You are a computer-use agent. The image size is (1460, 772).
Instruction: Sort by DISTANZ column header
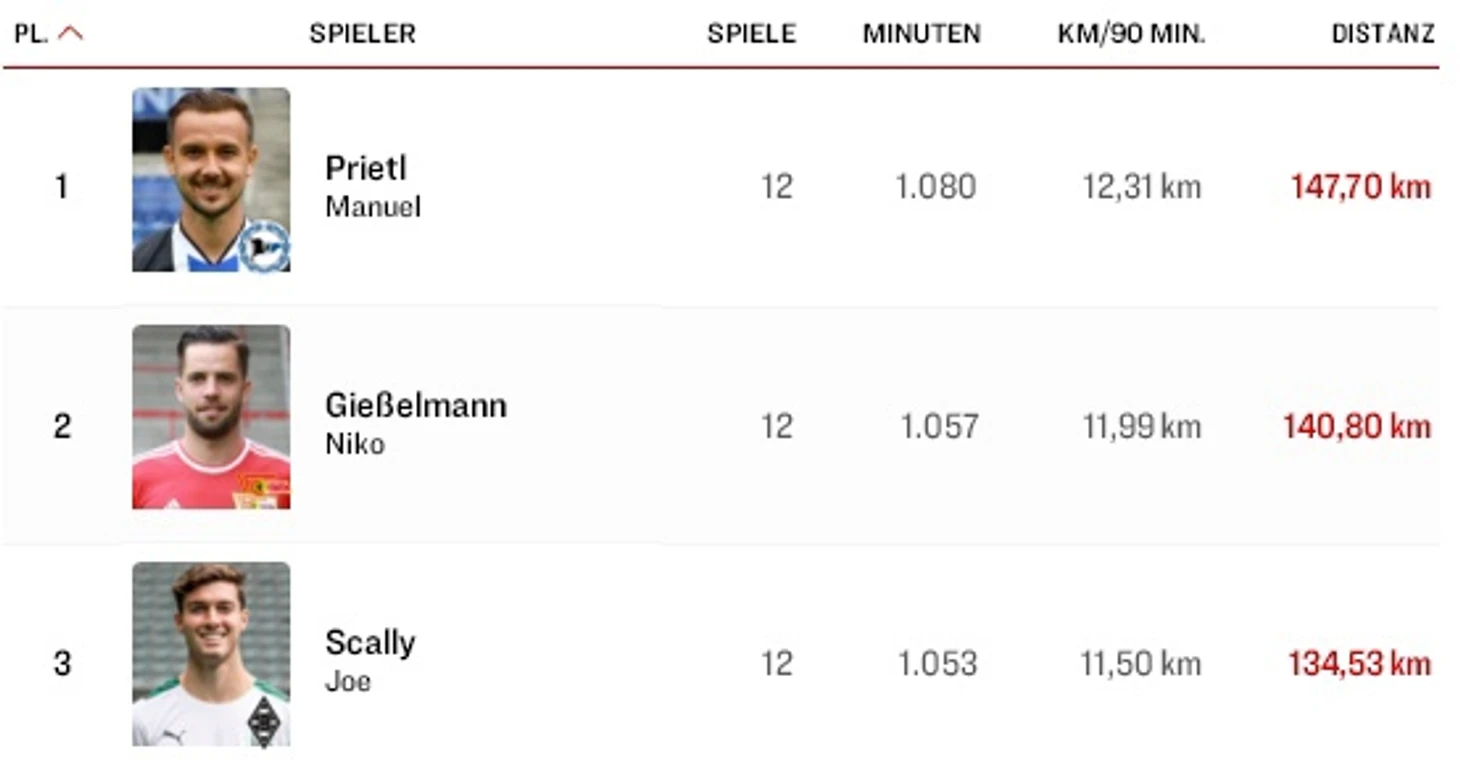[x=1383, y=33]
